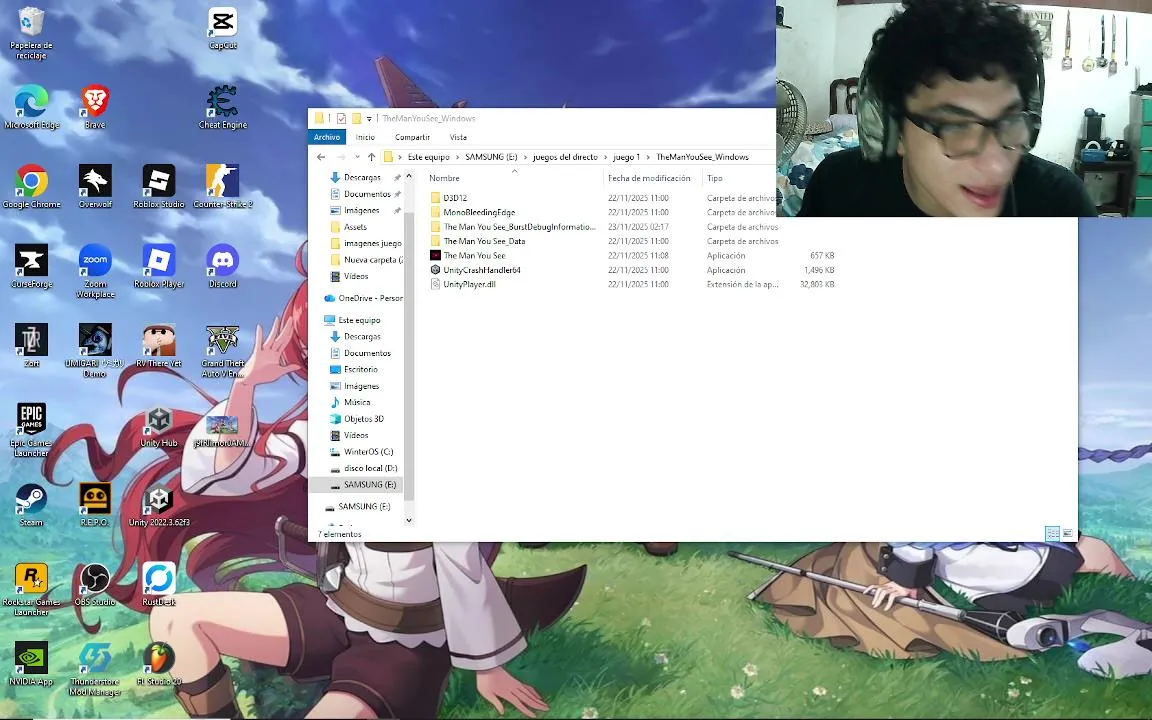Select WinterOS (C:) drive in navigation pane
Screen dimensions: 1152x720
tap(362, 452)
